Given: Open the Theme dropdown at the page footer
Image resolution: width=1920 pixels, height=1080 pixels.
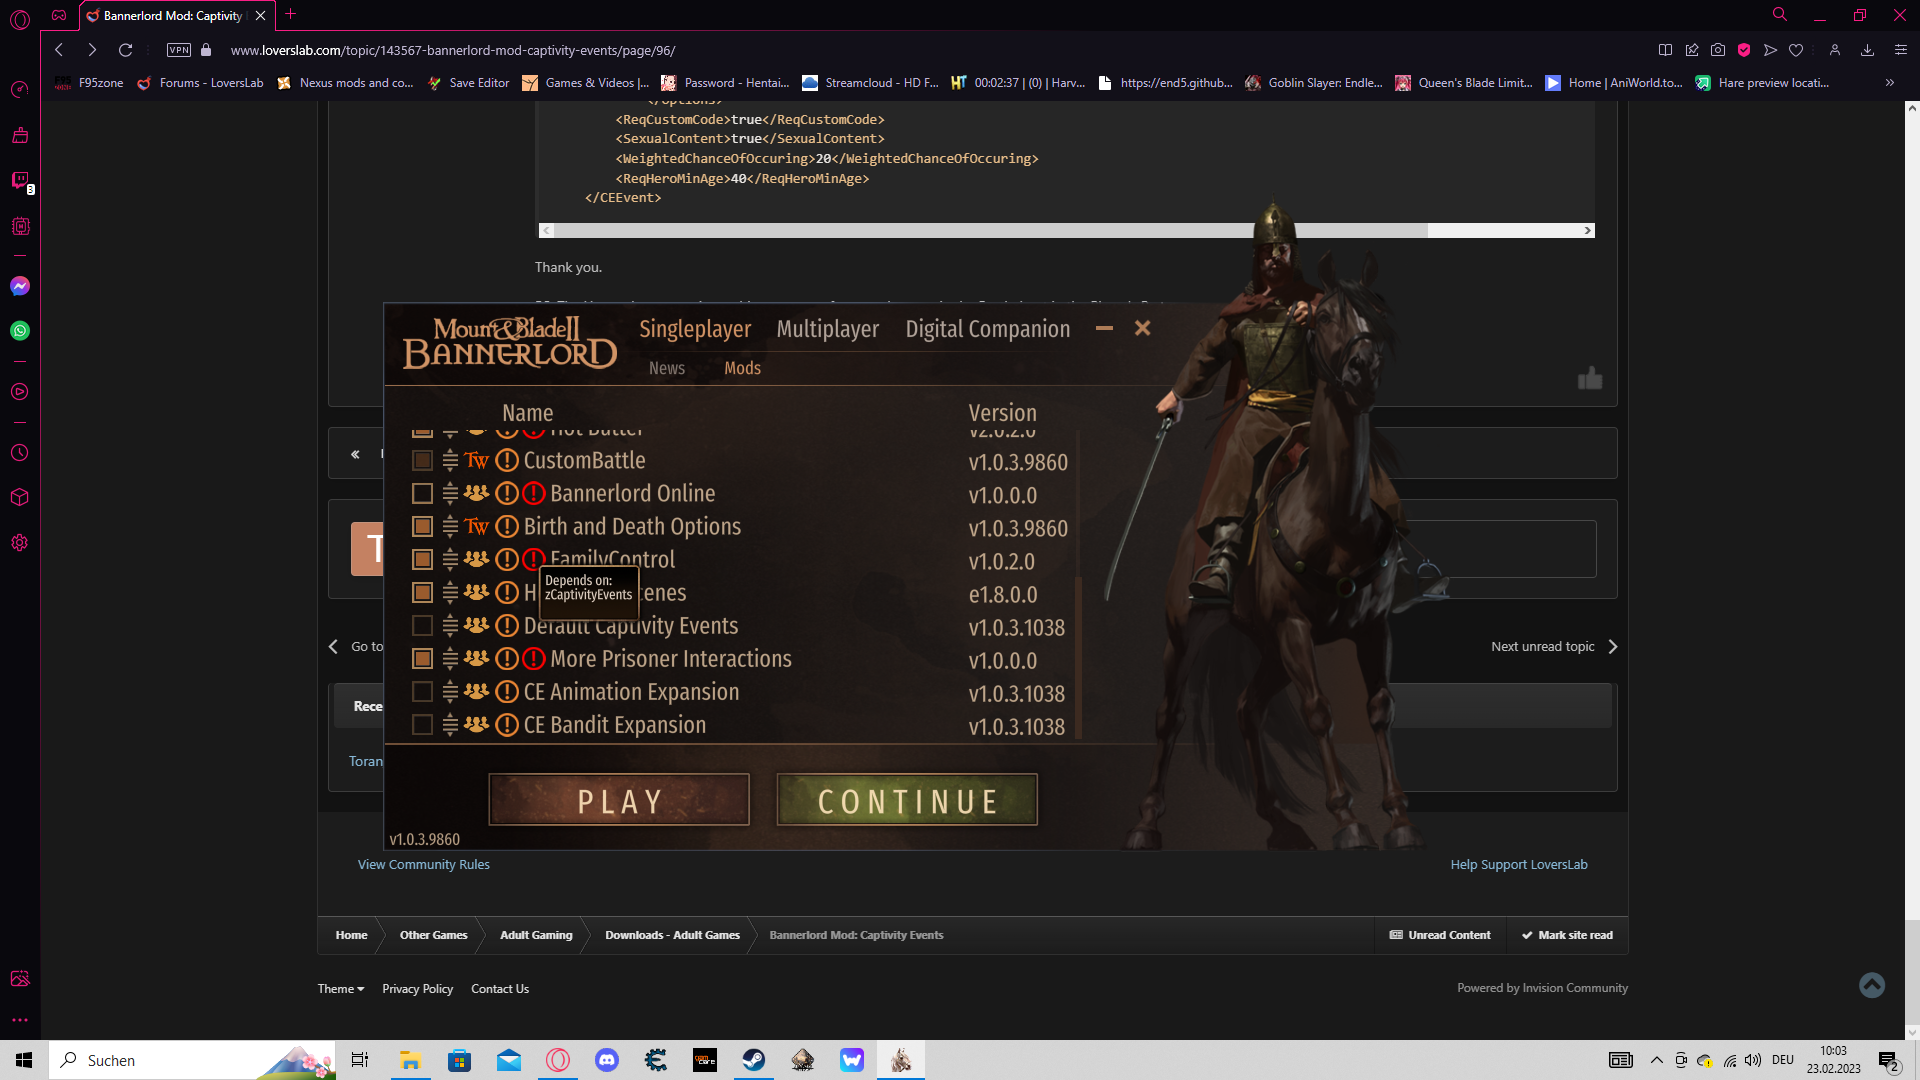Looking at the screenshot, I should [x=340, y=988].
